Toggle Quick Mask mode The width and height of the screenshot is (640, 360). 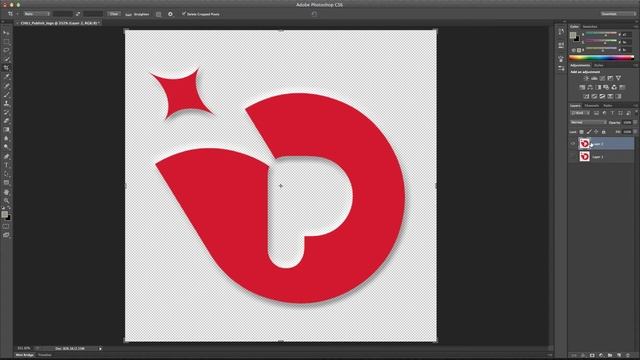(6, 227)
